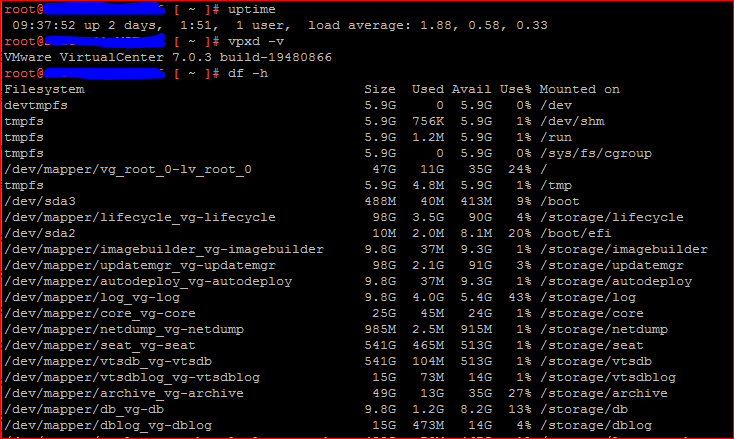Viewport: 734px width, 439px height.
Task: Click the /storage/imagebuilder mount point
Action: tap(623, 249)
